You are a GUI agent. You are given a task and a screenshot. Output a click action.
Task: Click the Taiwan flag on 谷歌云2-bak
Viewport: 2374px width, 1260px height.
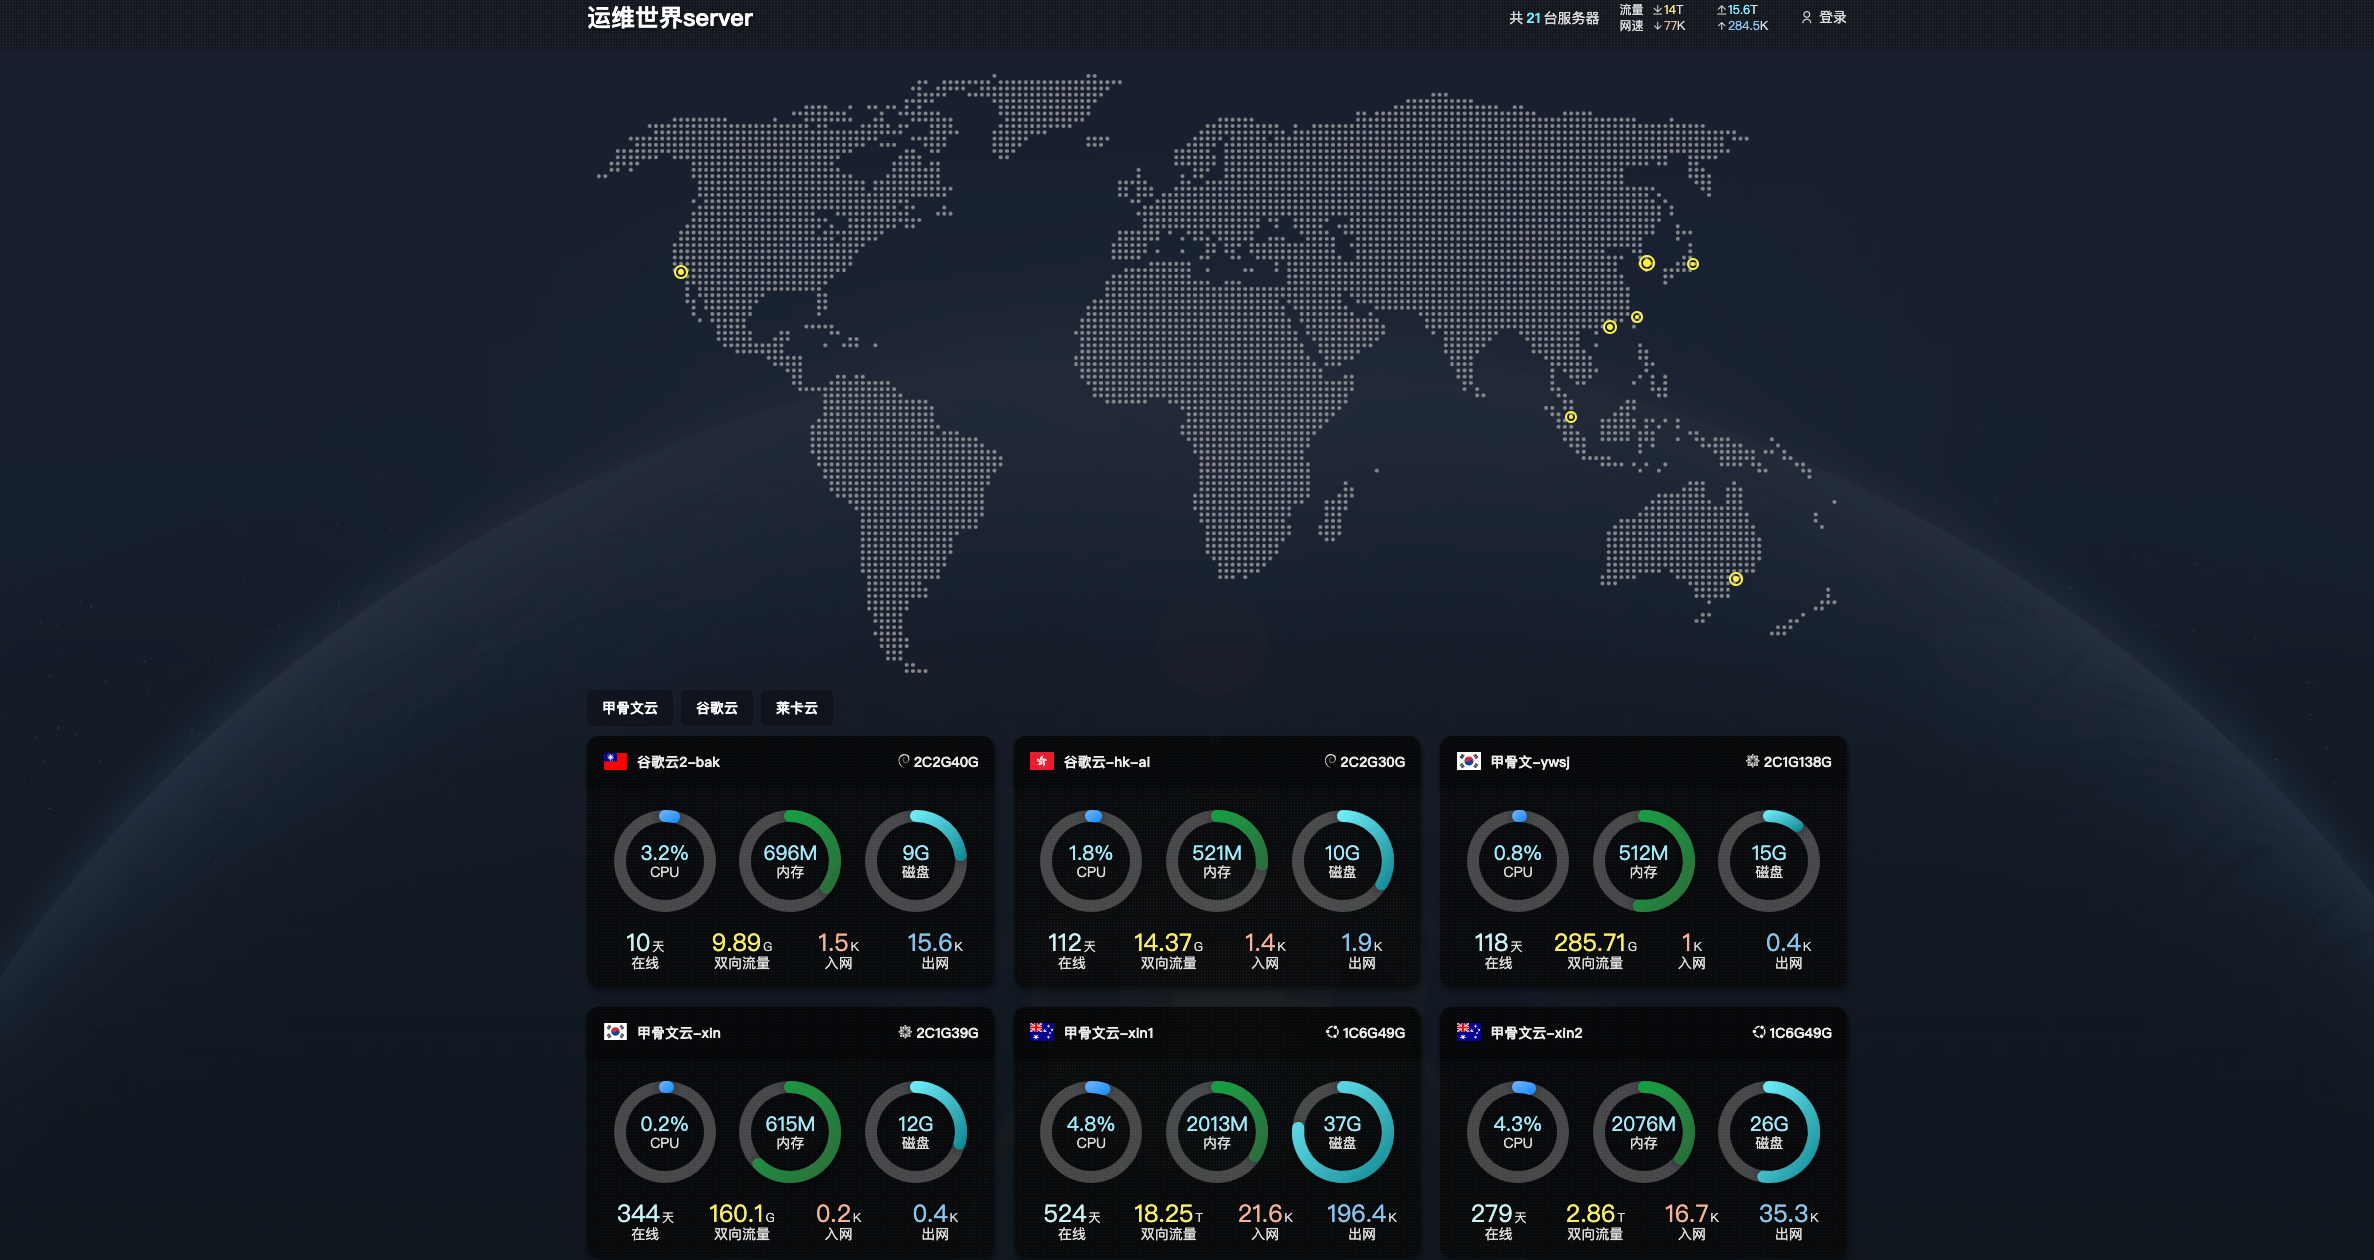click(x=615, y=761)
